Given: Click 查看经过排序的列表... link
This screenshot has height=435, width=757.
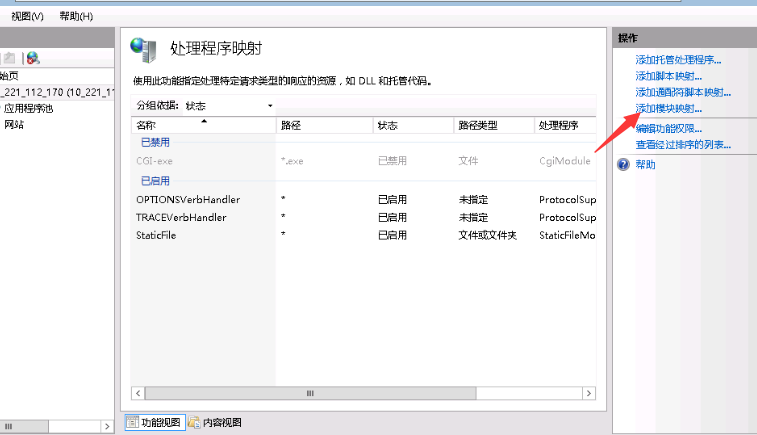Looking at the screenshot, I should coord(683,144).
